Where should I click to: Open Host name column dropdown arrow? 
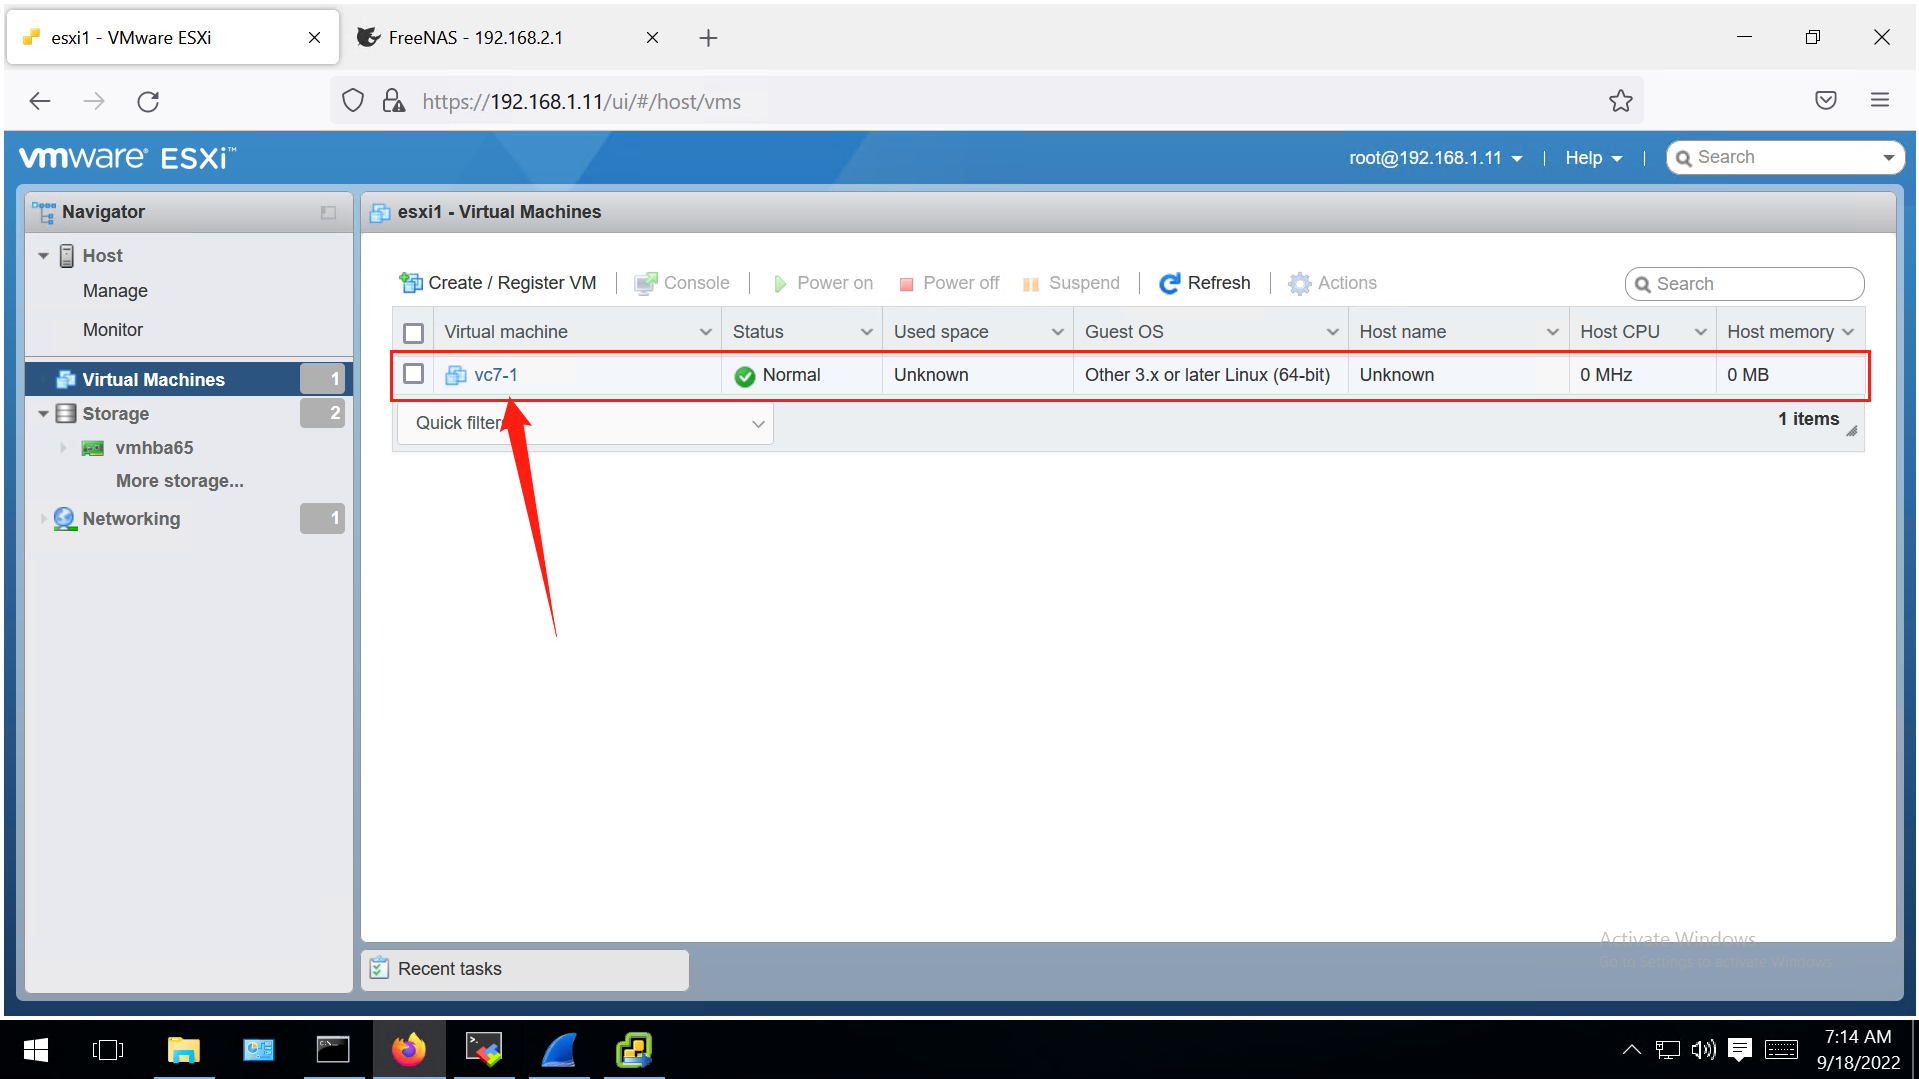coord(1552,332)
